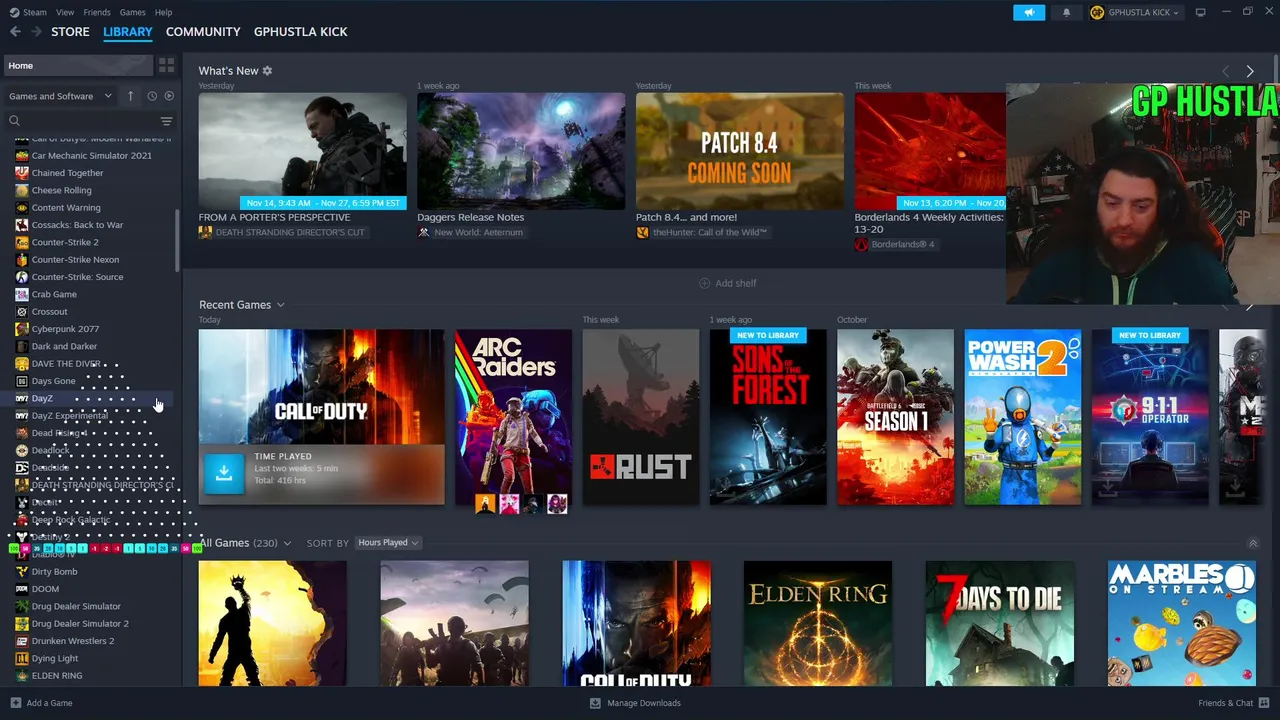1280x720 pixels.
Task: Click the forward navigation arrow
Action: click(37, 32)
